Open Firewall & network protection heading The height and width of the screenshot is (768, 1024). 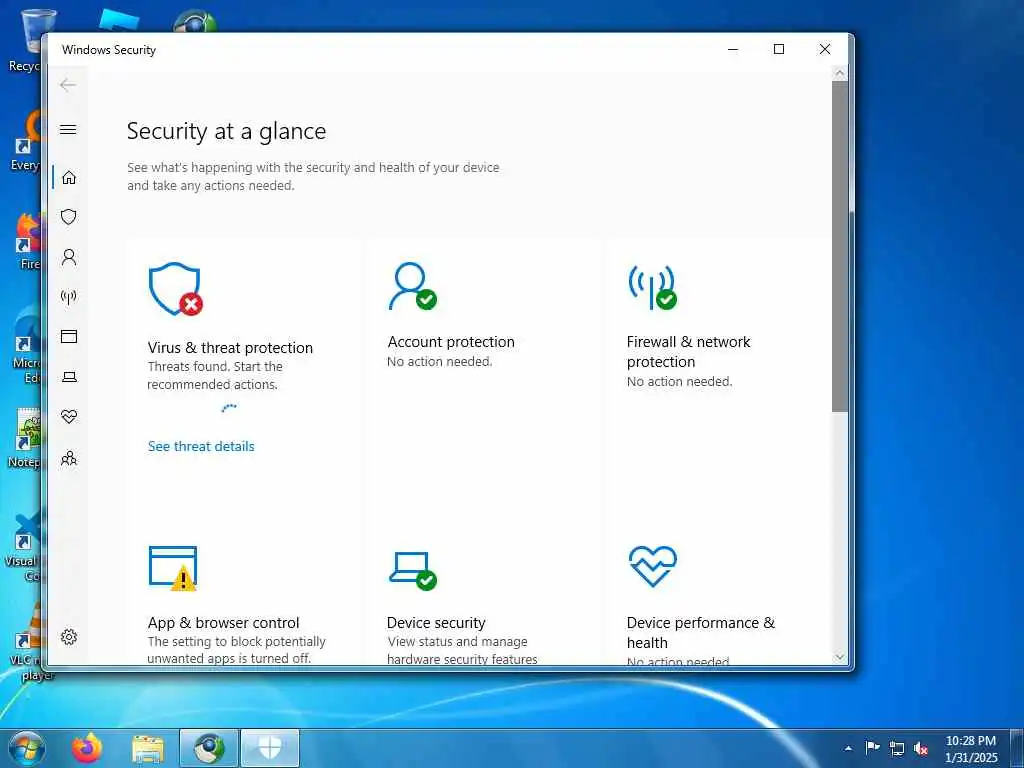coord(688,351)
